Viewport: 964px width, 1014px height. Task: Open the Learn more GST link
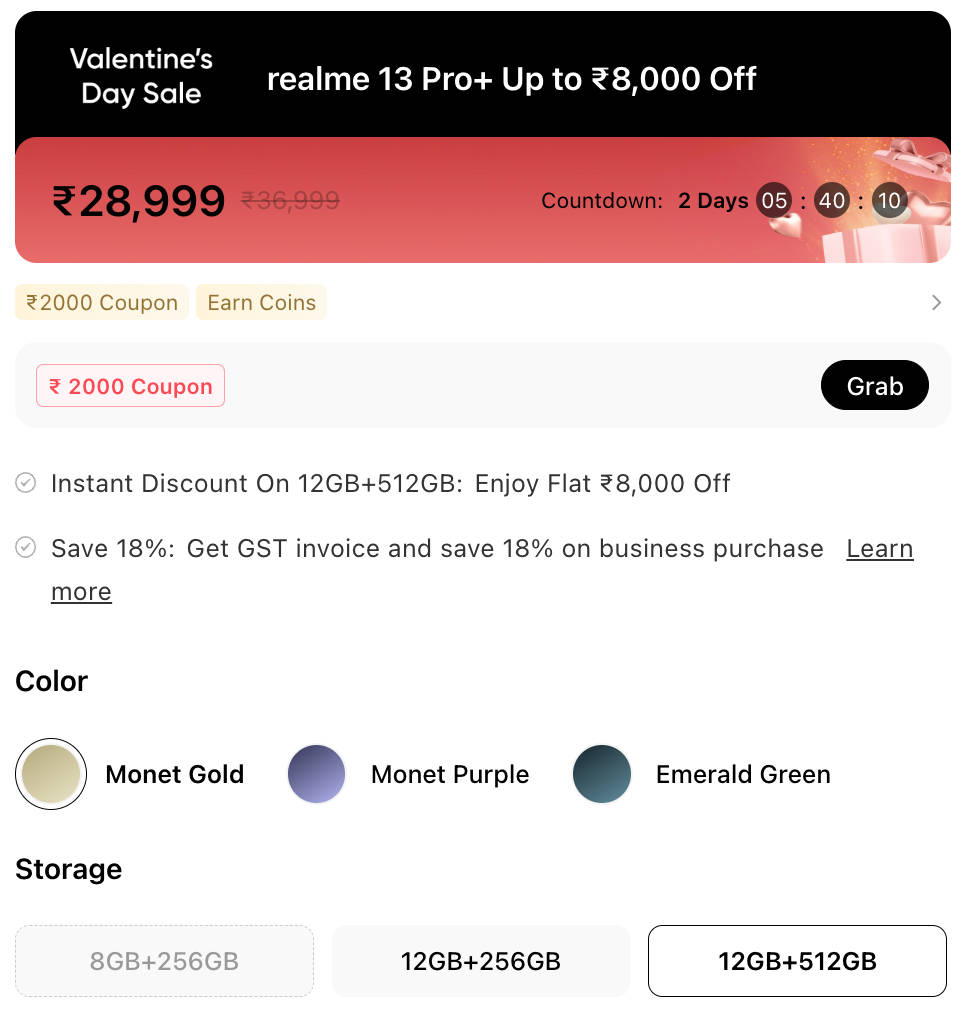pyautogui.click(x=879, y=549)
